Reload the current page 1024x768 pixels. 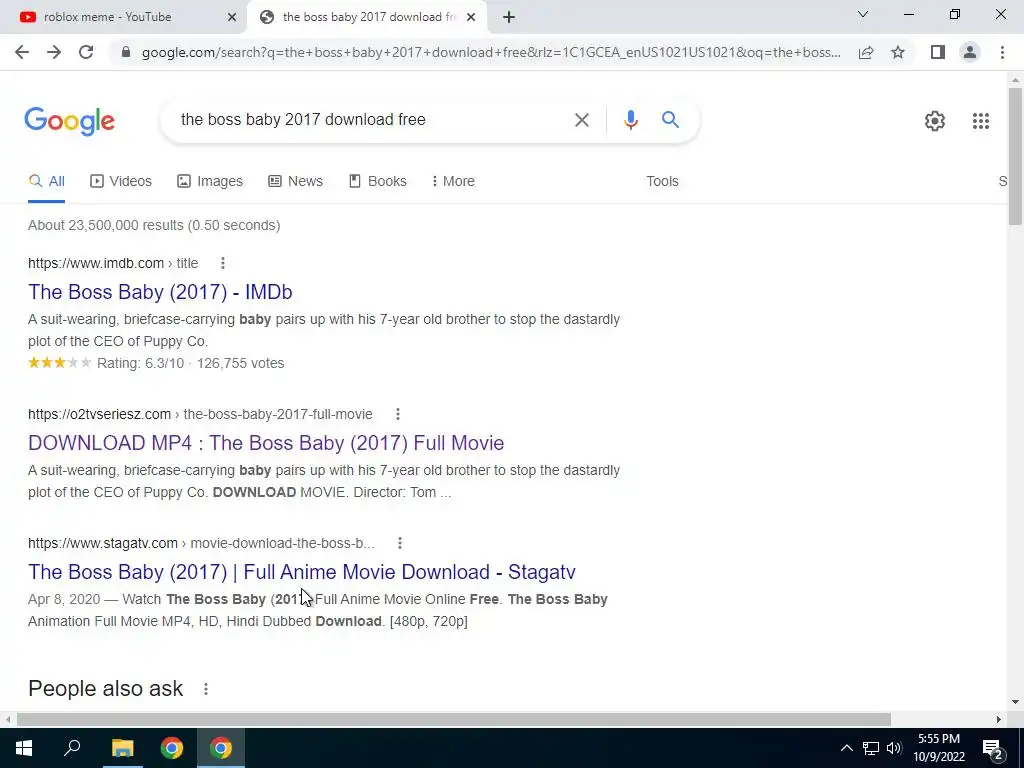(x=86, y=52)
